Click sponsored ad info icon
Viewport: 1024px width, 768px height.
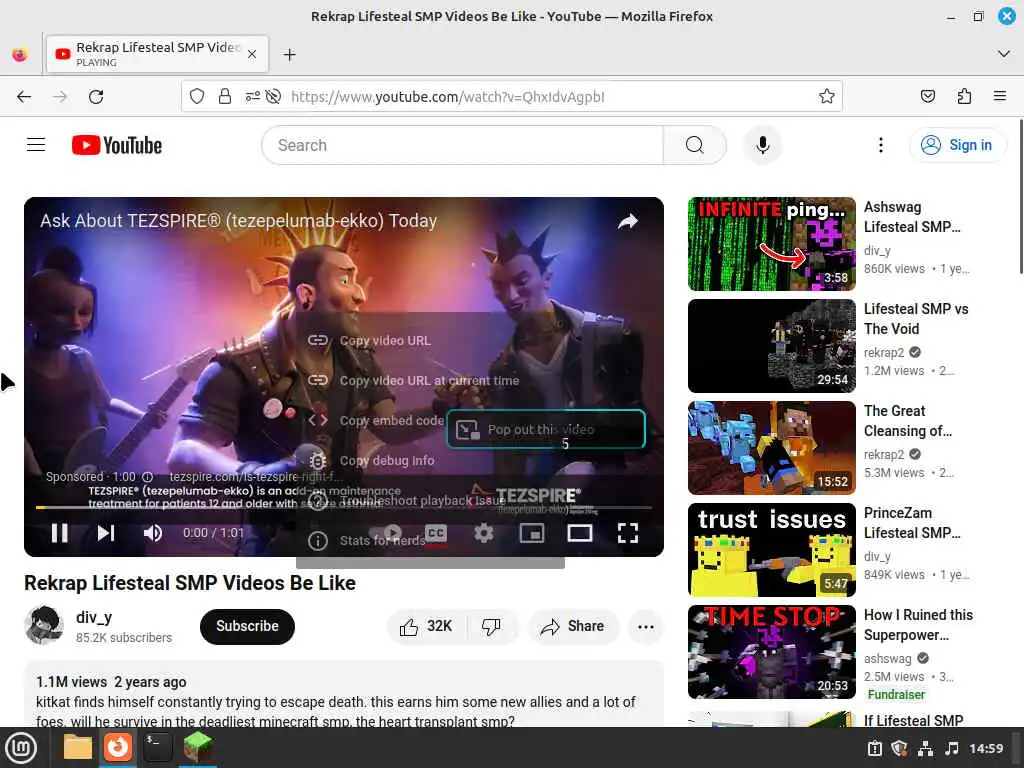pyautogui.click(x=148, y=477)
